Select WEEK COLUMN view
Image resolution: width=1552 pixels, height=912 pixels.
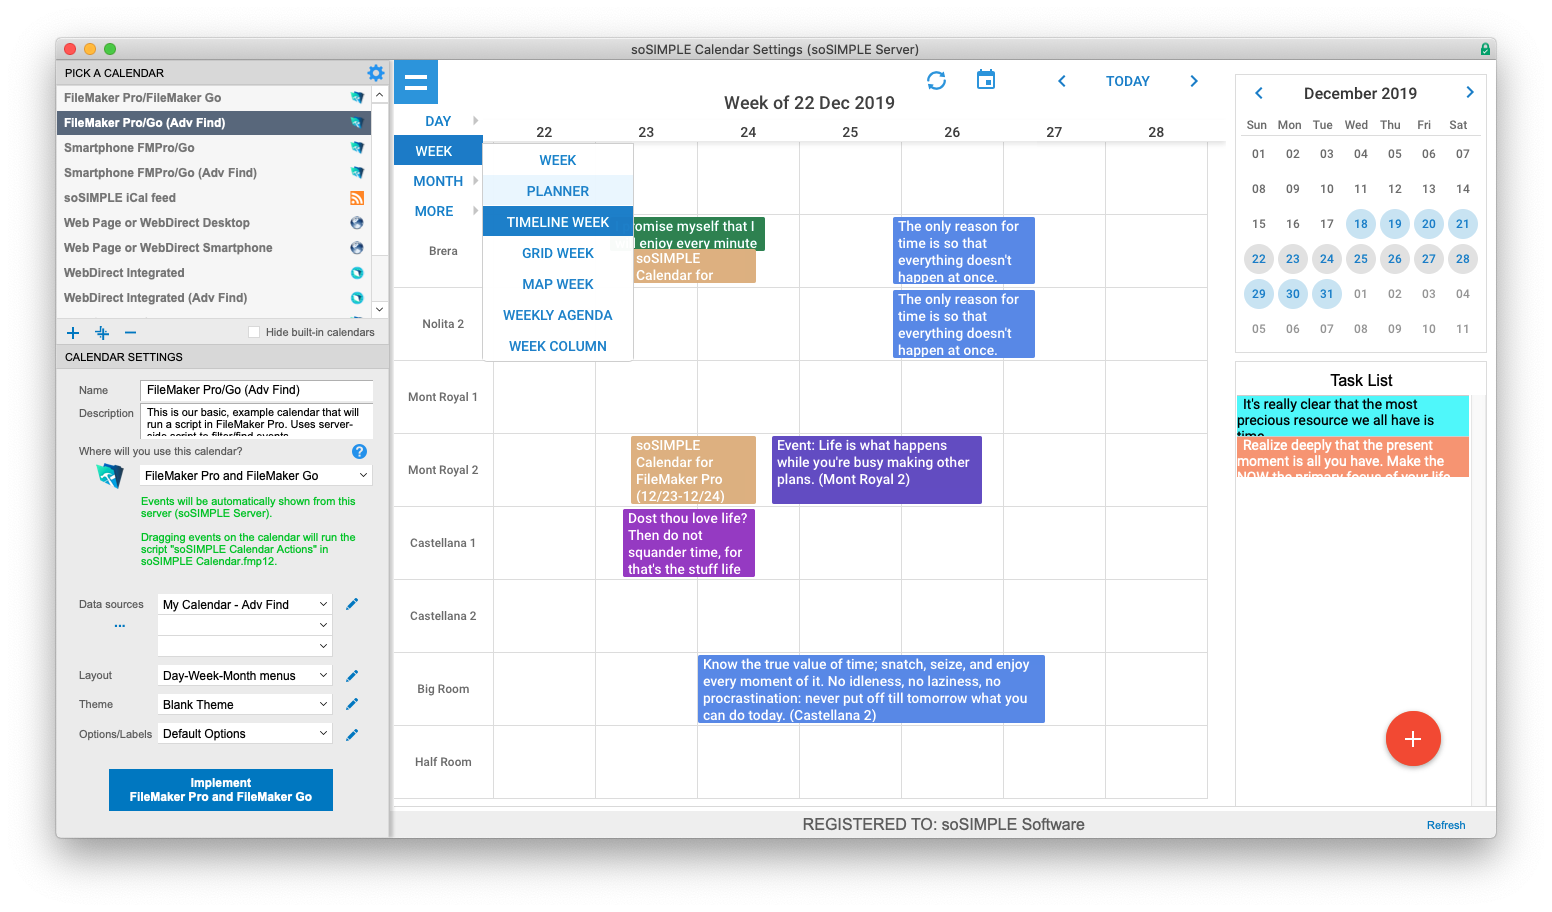(558, 346)
